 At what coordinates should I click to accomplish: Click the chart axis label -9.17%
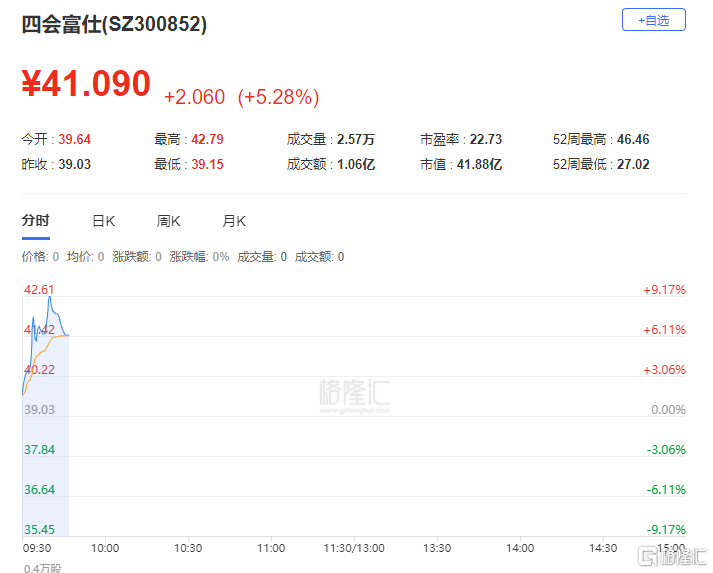pyautogui.click(x=666, y=530)
